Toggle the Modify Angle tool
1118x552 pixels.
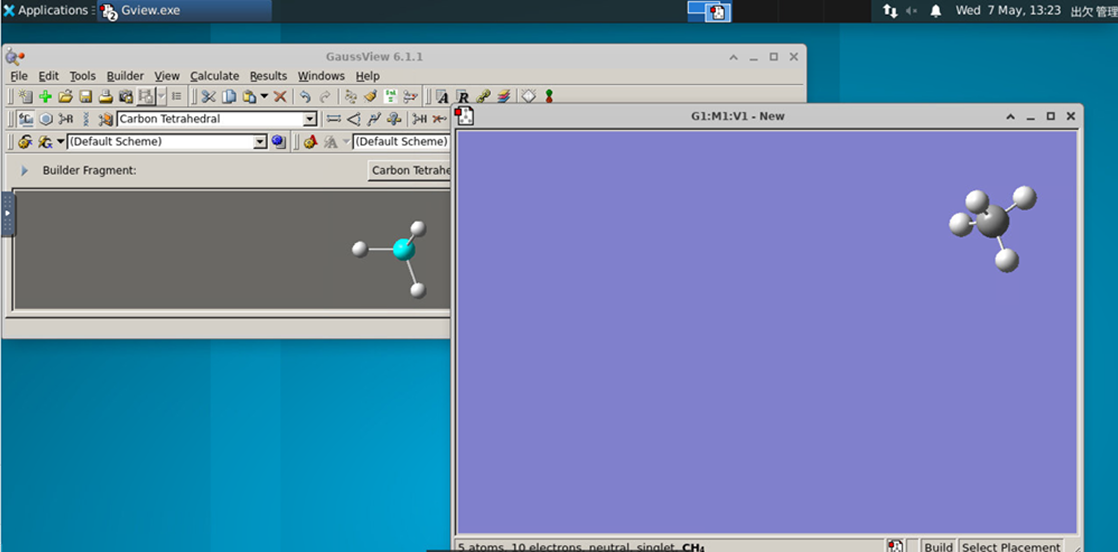tap(353, 119)
